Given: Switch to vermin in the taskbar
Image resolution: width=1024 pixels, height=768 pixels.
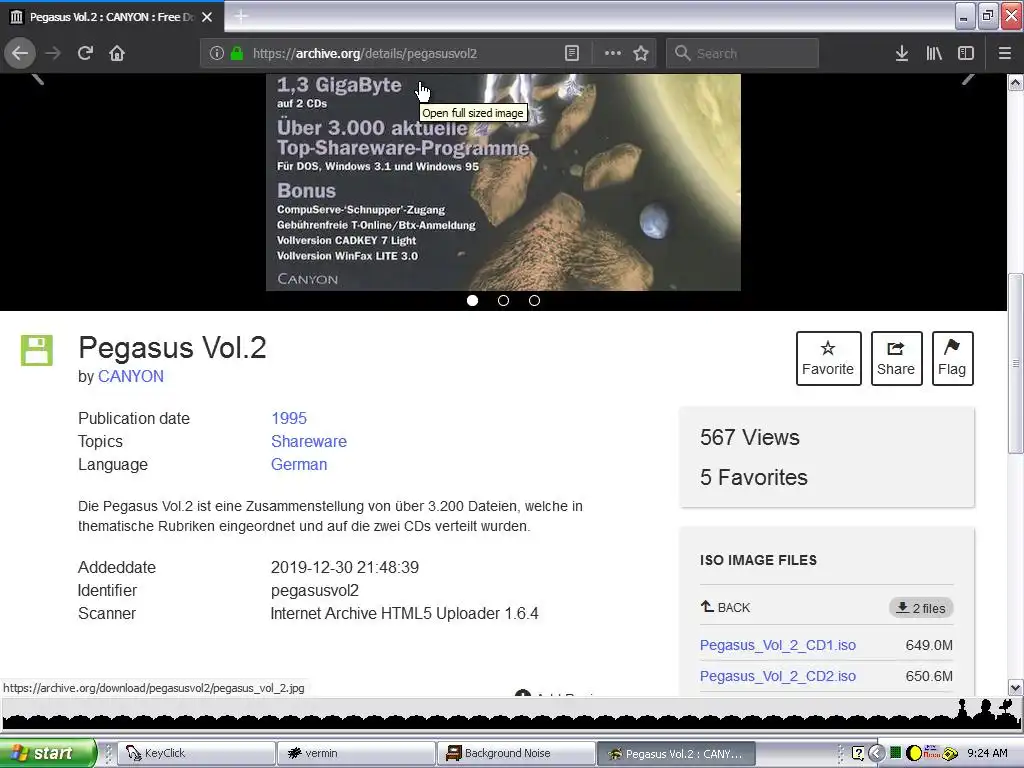Looking at the screenshot, I should 356,753.
